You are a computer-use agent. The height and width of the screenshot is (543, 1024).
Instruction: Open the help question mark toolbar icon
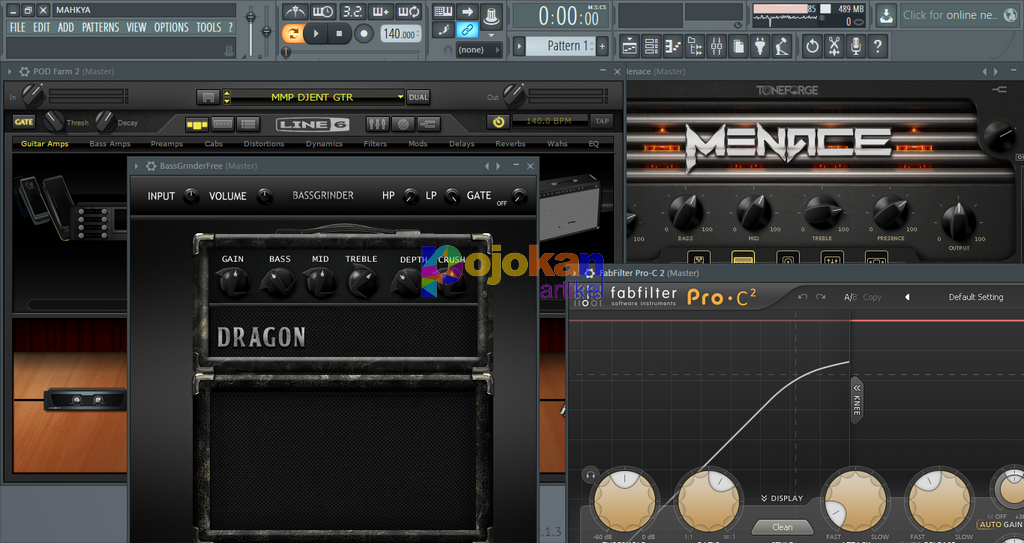point(877,46)
